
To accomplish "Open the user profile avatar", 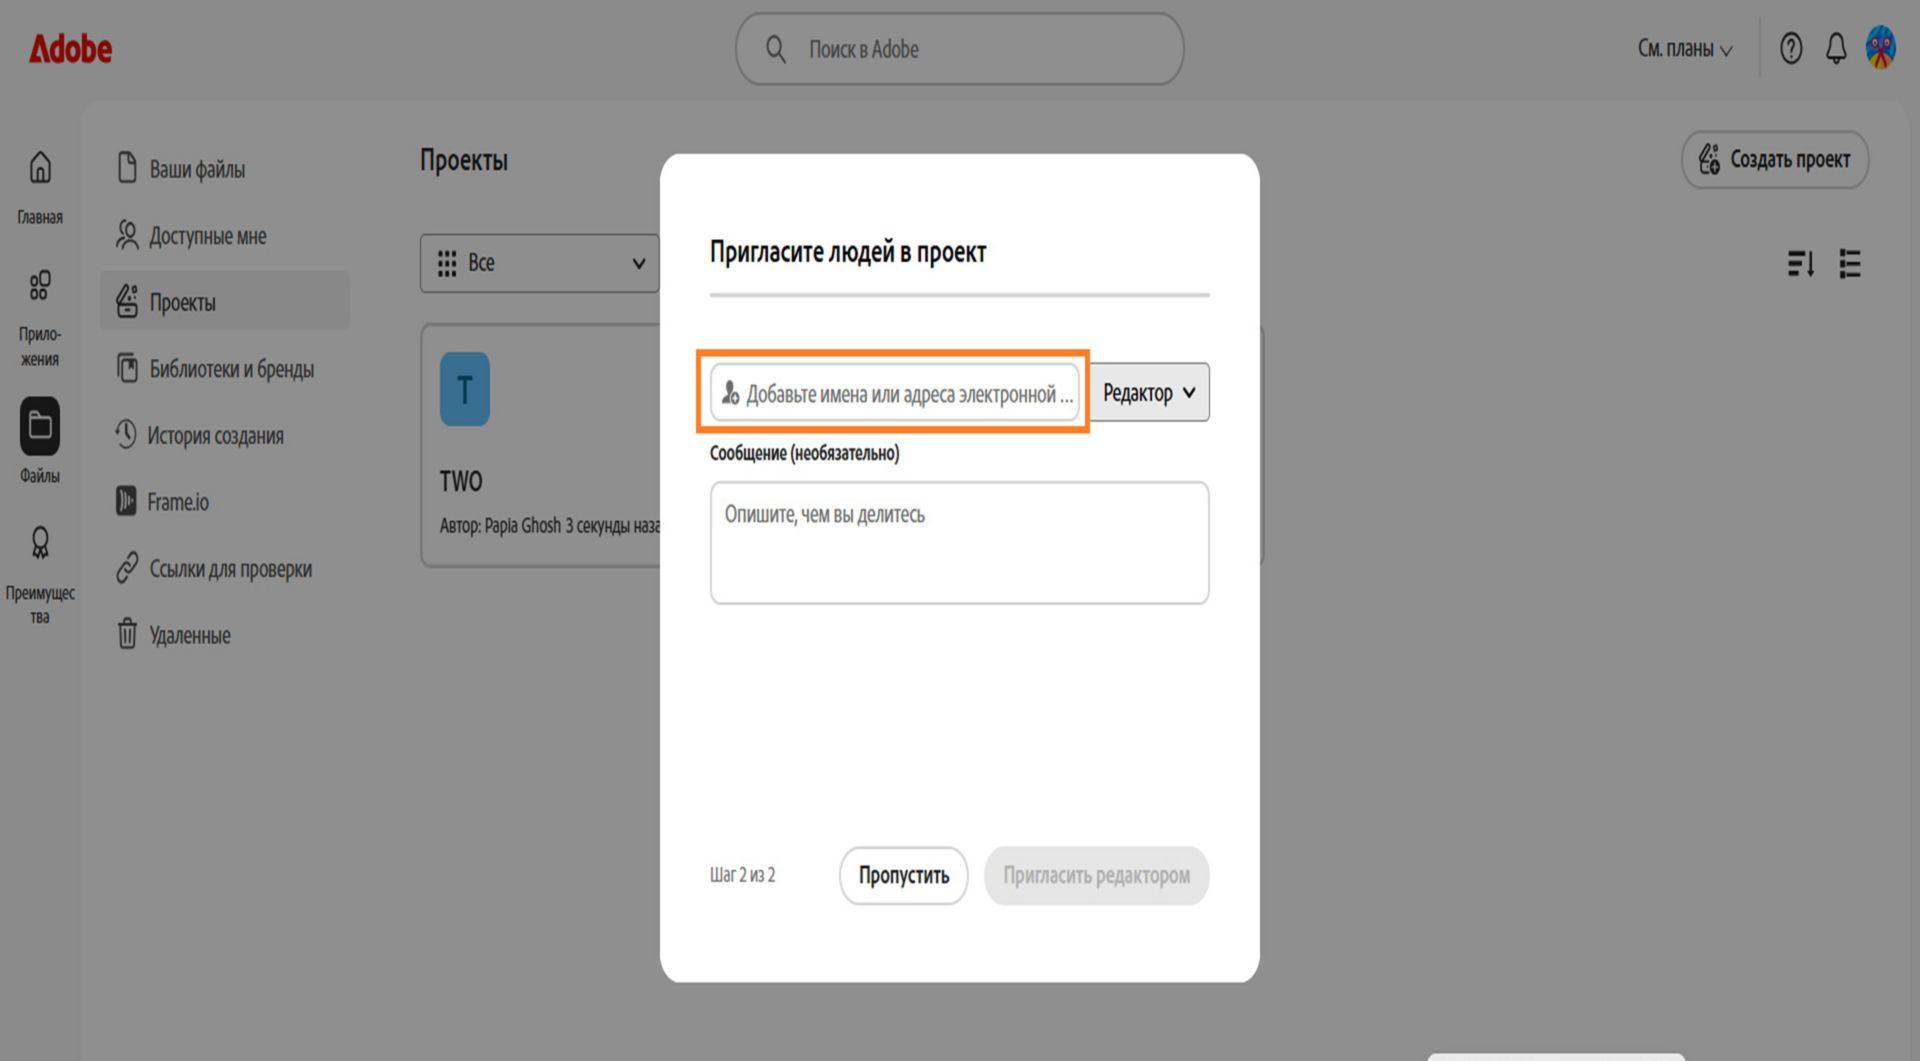I will (x=1881, y=48).
